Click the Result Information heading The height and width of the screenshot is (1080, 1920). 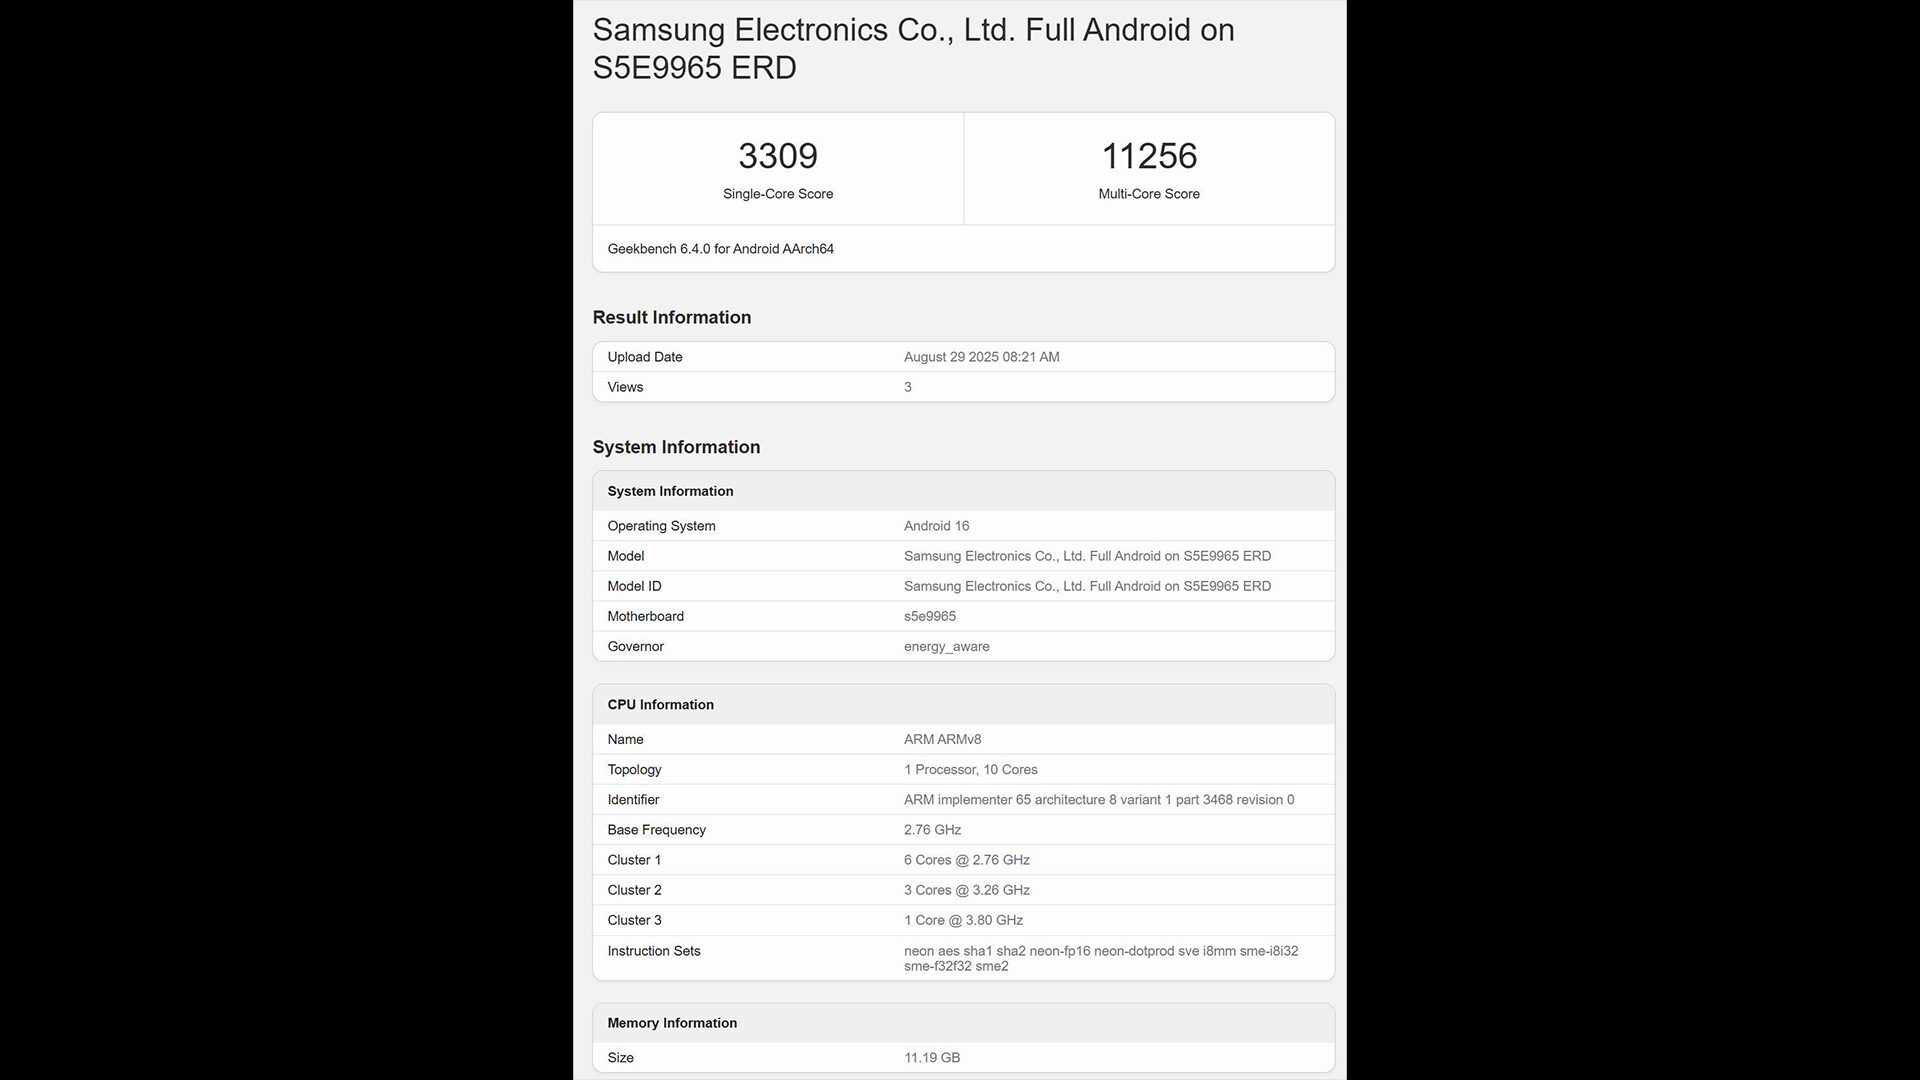pyautogui.click(x=671, y=317)
